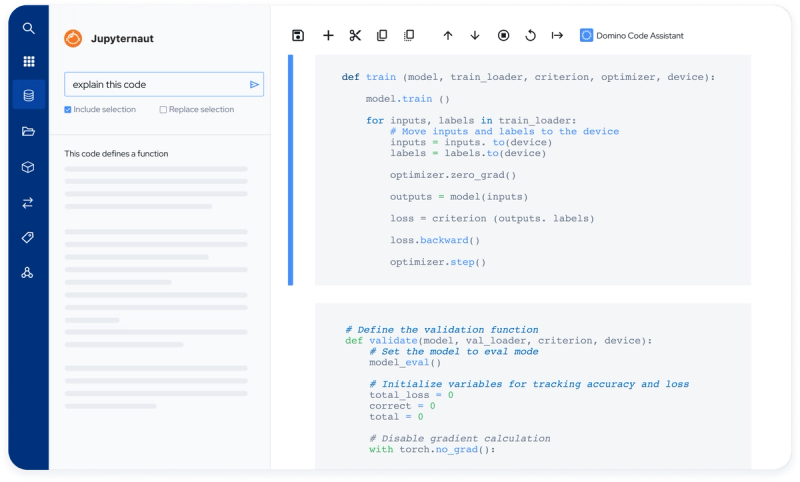
Task: Click 'def validate' code line
Action: click(498, 341)
